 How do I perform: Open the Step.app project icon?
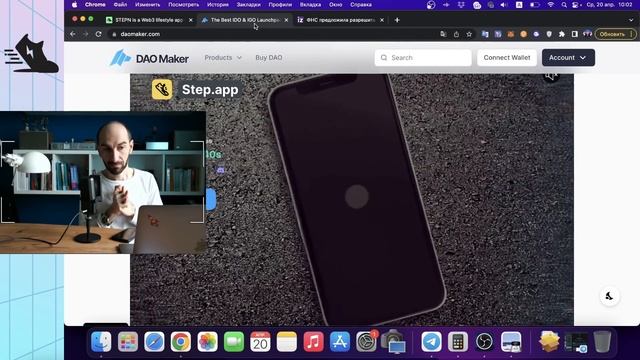point(162,89)
